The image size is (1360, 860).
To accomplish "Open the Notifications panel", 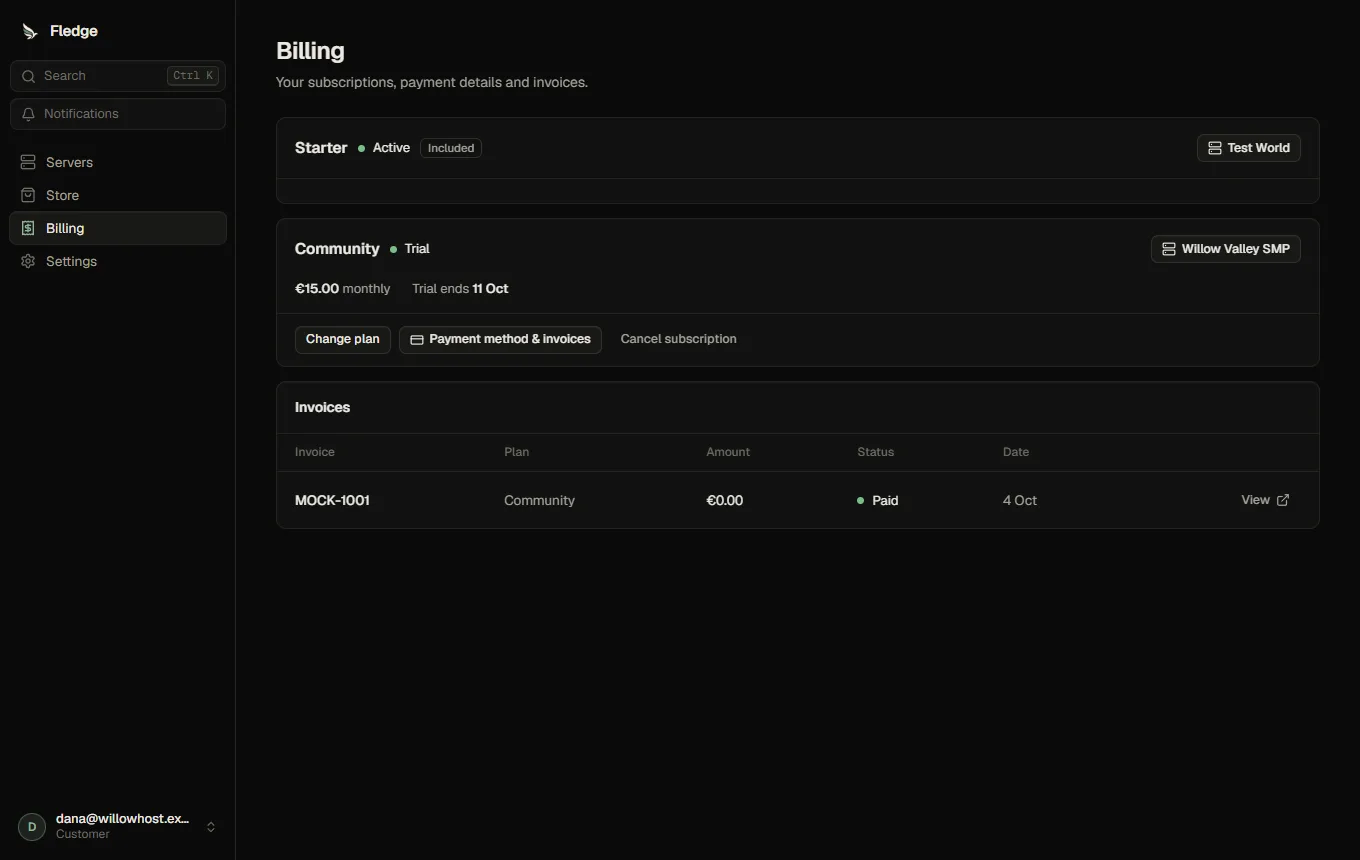I will 118,114.
